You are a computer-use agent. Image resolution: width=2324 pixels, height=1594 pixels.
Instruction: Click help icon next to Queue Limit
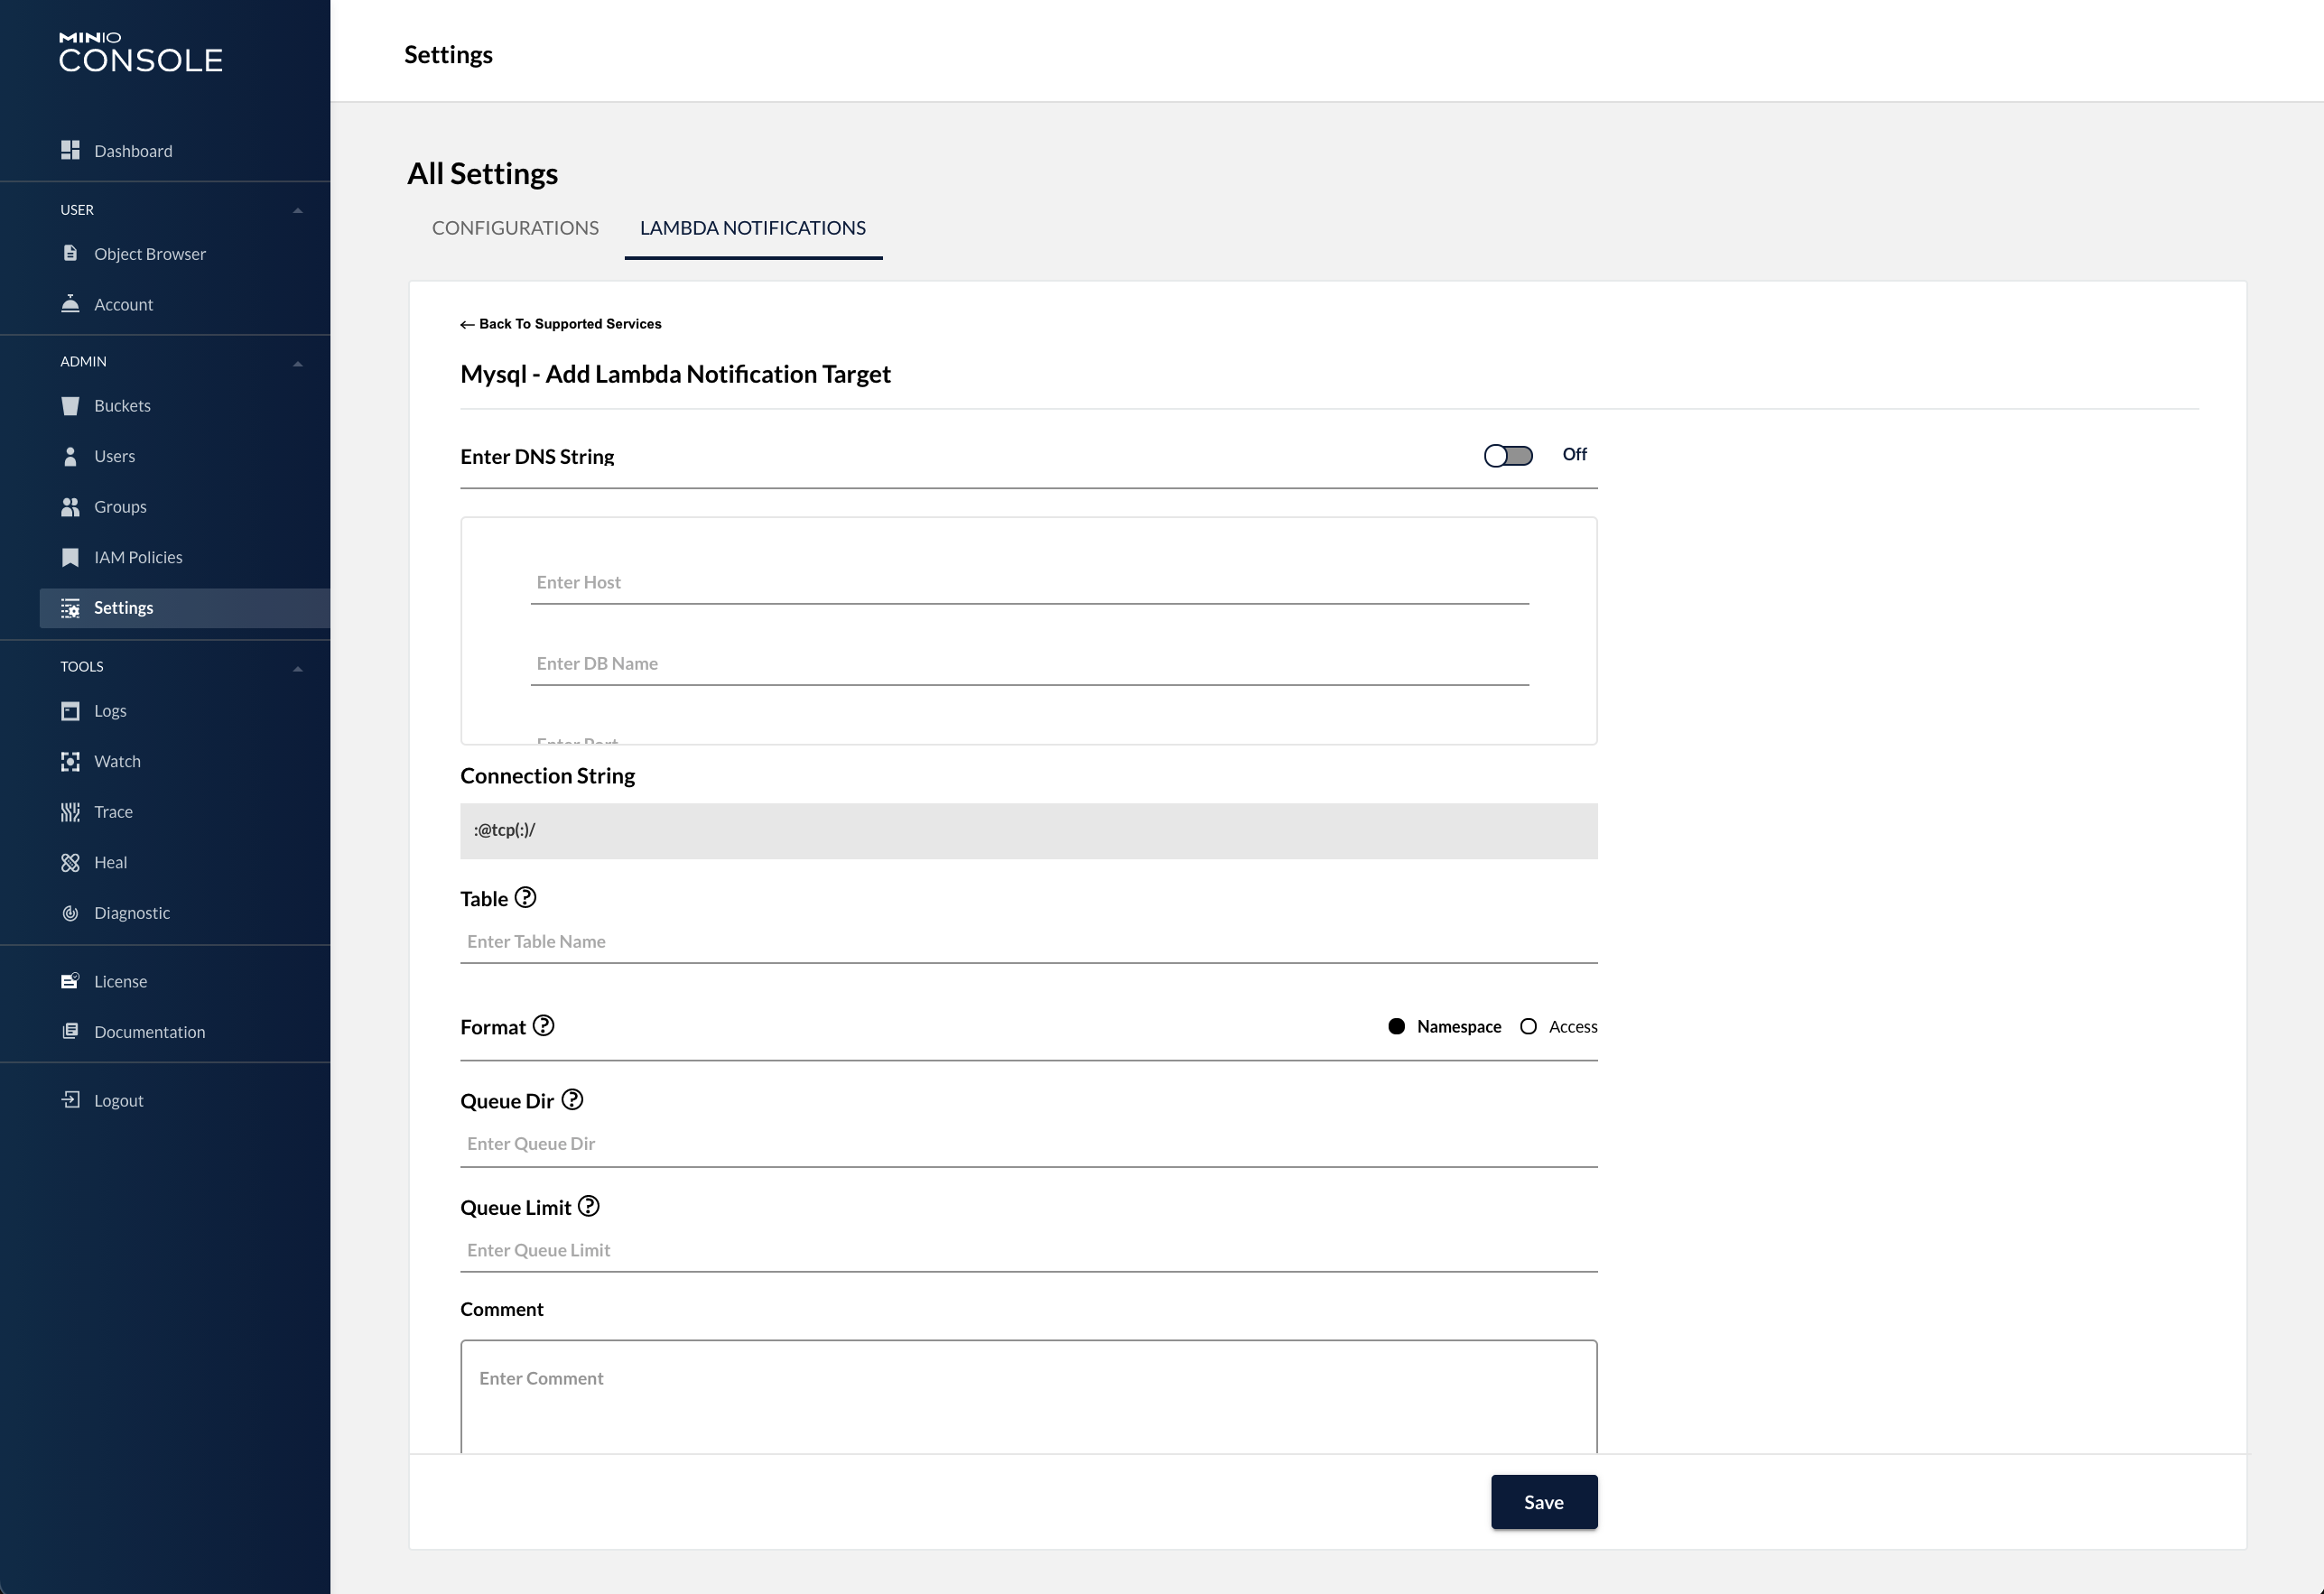click(x=589, y=1206)
